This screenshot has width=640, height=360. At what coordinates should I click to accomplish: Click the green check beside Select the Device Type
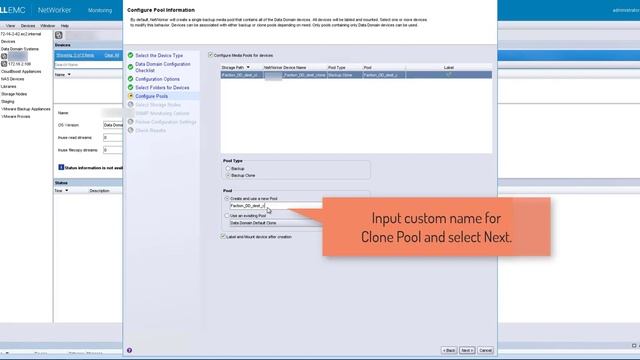[131, 55]
